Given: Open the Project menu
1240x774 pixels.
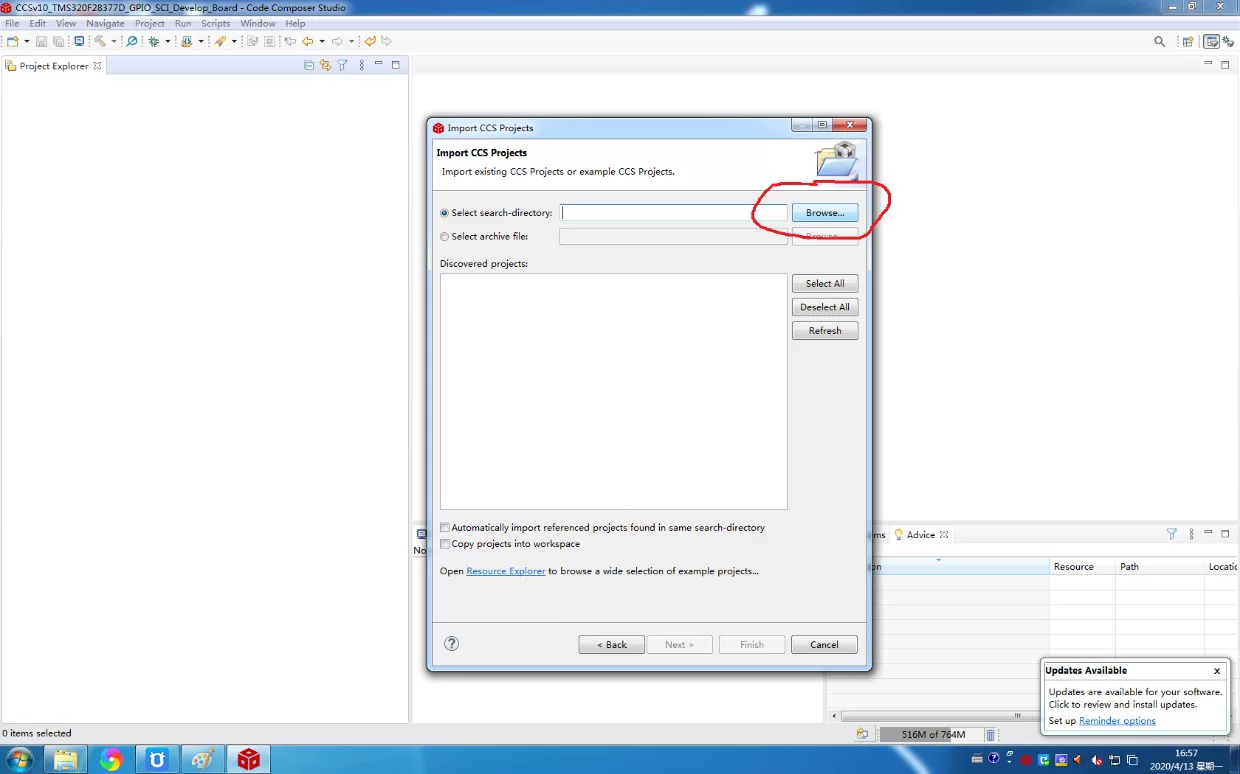Looking at the screenshot, I should pyautogui.click(x=150, y=23).
